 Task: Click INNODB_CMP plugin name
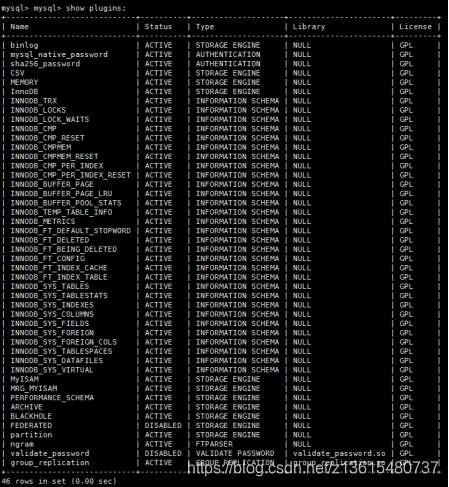[33, 128]
